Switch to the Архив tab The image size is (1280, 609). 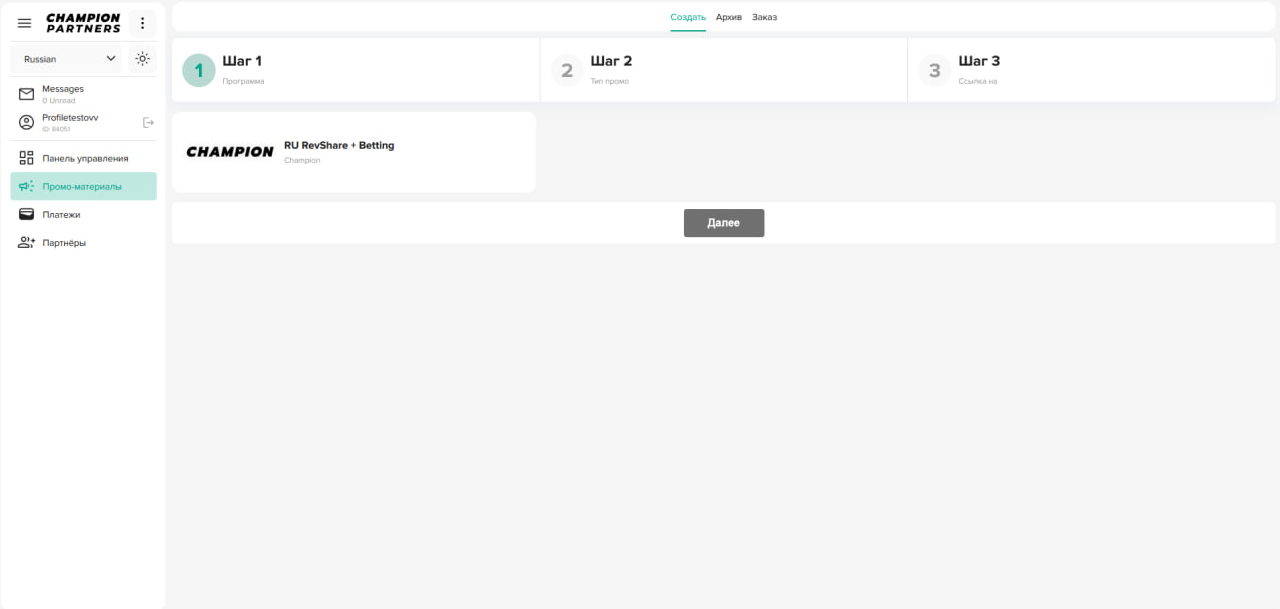[729, 17]
